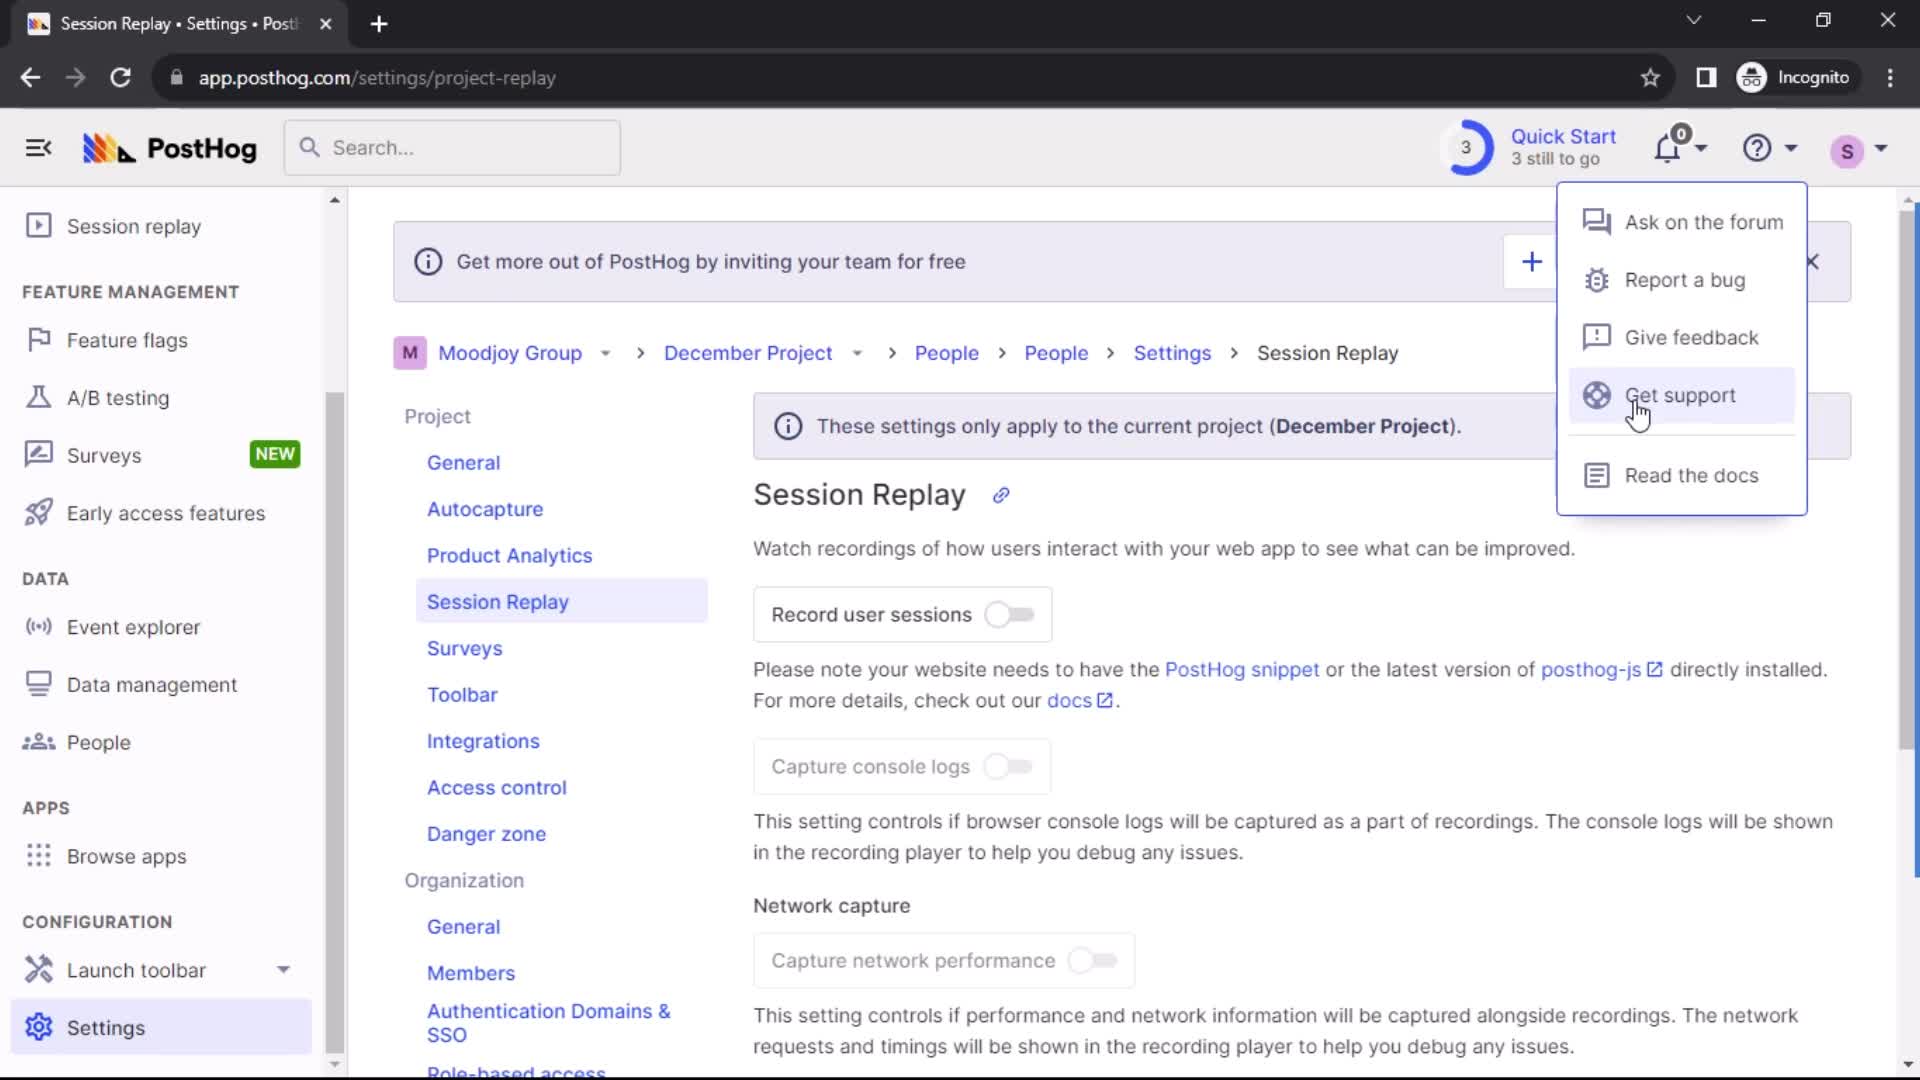Collapse the sidebar navigation menu icon
This screenshot has height=1080, width=1920.
pyautogui.click(x=38, y=148)
